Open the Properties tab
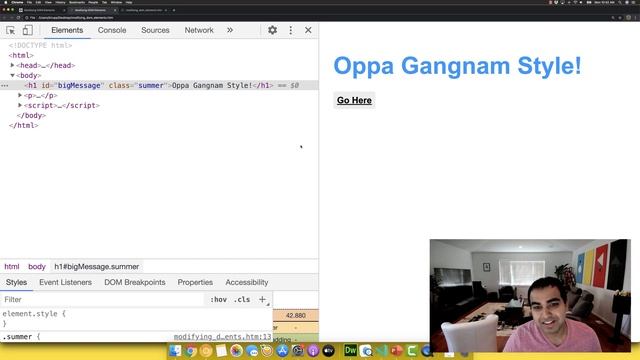The height and width of the screenshot is (360, 640). (x=195, y=282)
